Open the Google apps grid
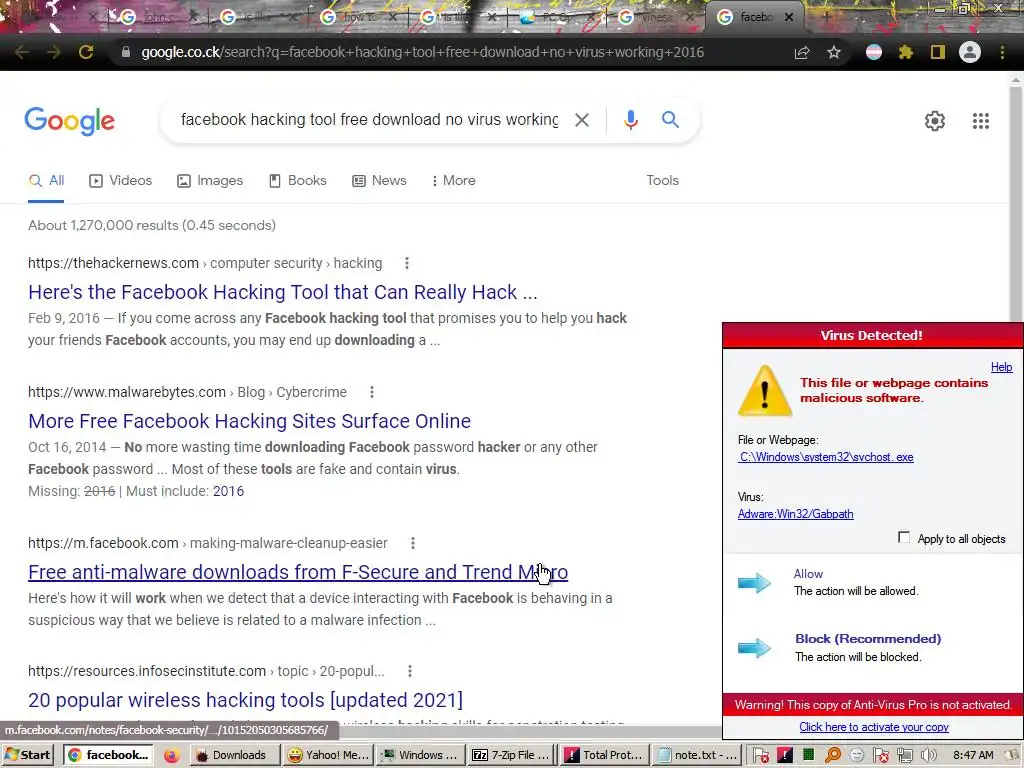Image resolution: width=1024 pixels, height=768 pixels. click(x=980, y=121)
